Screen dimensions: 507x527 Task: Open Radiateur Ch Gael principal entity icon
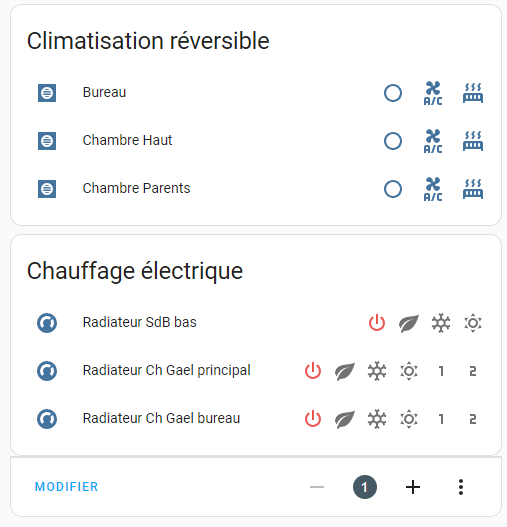(47, 371)
